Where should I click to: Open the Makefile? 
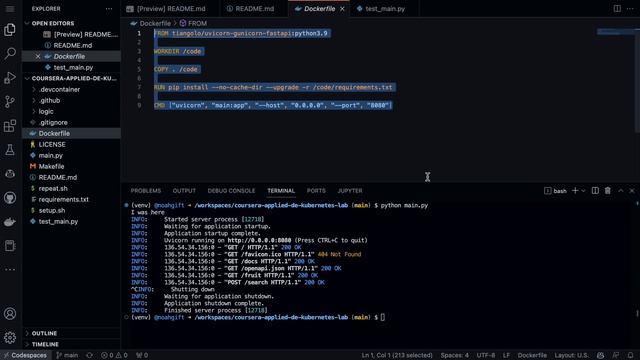(71, 167)
